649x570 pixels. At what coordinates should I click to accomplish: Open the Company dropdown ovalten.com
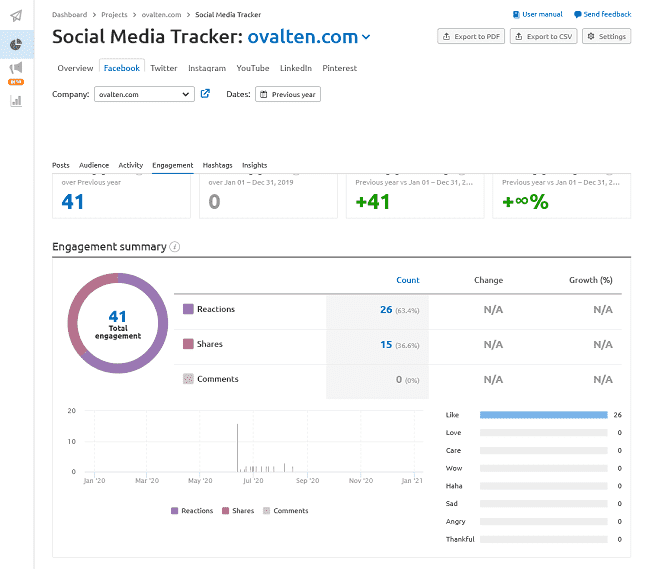[x=144, y=94]
